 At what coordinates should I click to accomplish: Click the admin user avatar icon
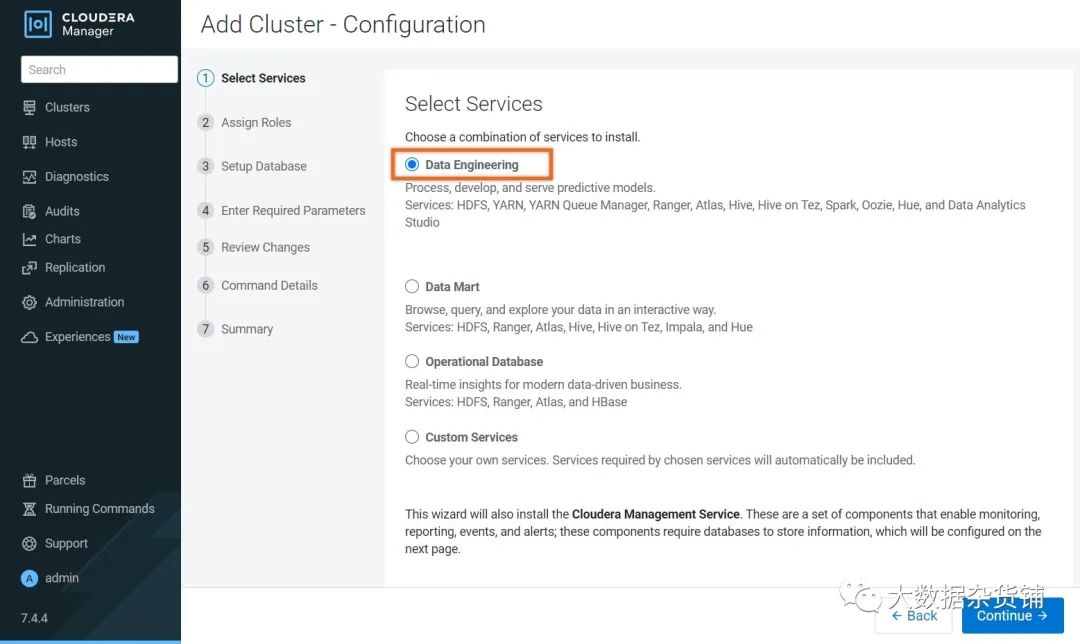point(29,579)
